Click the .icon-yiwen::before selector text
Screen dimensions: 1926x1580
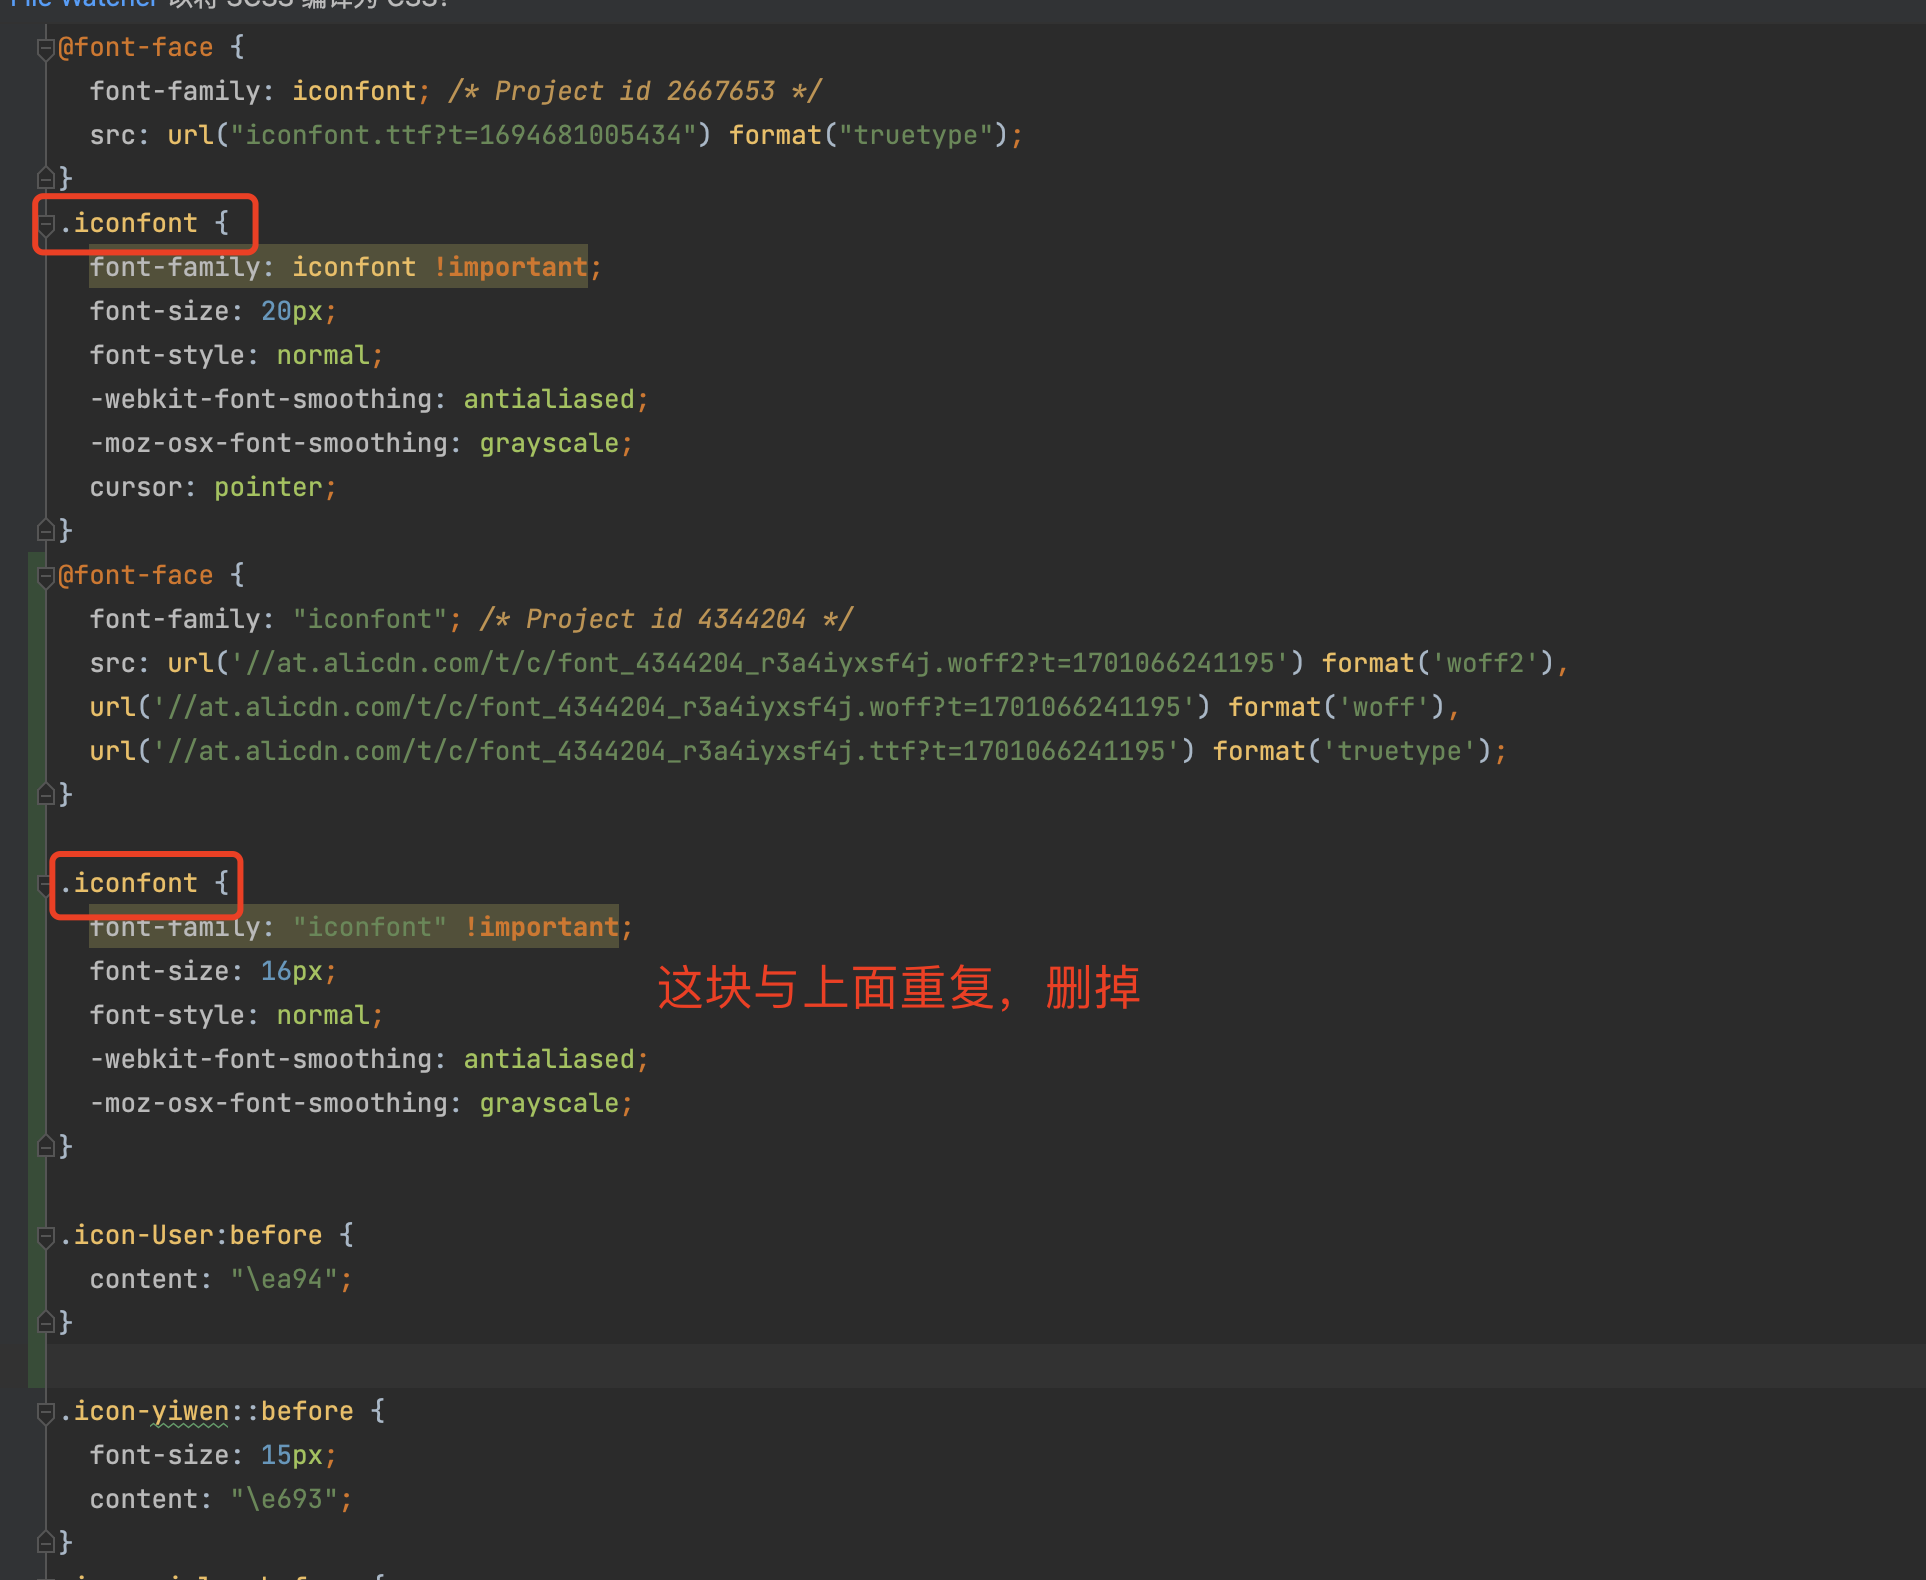[x=206, y=1411]
